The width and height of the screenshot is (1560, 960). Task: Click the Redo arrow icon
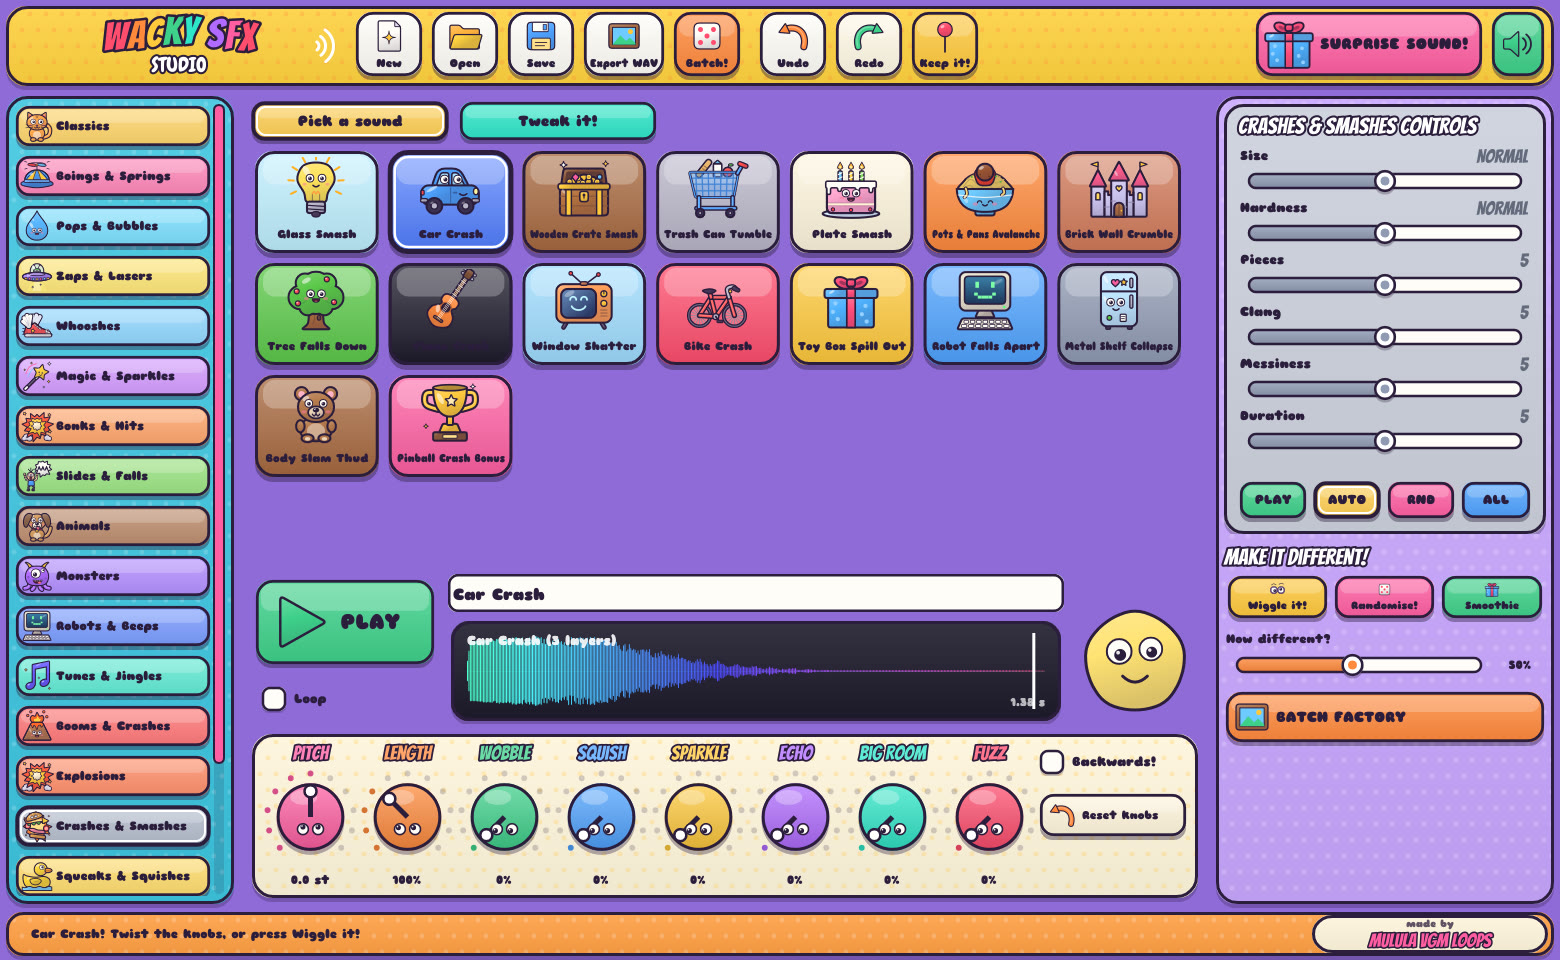pyautogui.click(x=869, y=44)
